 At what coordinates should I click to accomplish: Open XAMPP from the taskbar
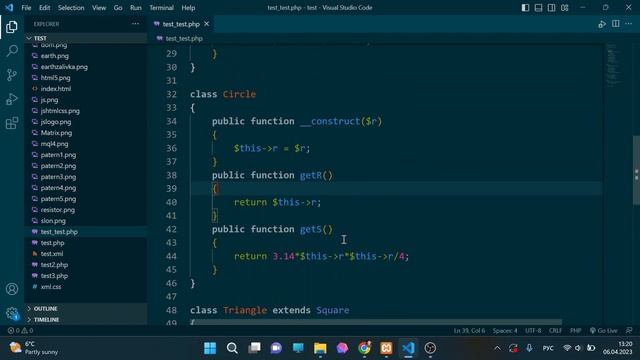(x=386, y=348)
